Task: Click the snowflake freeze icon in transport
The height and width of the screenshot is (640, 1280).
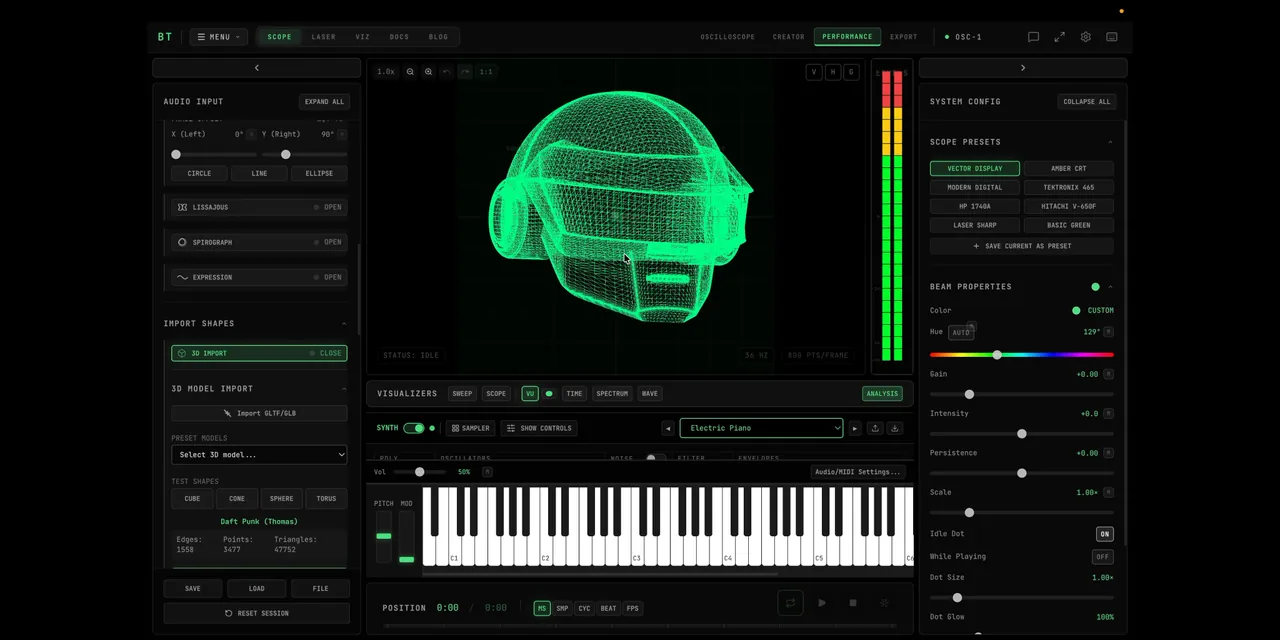Action: point(884,603)
